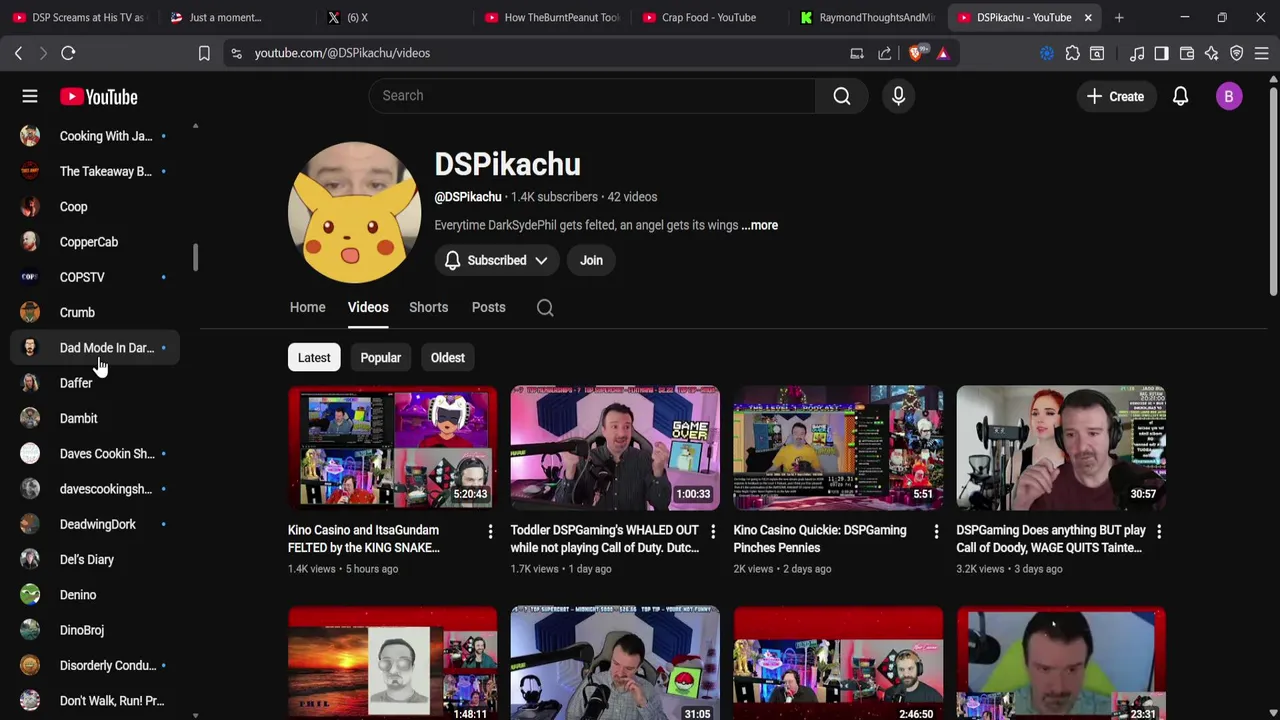Open CopperCab subscription
The width and height of the screenshot is (1280, 720).
pos(95,242)
